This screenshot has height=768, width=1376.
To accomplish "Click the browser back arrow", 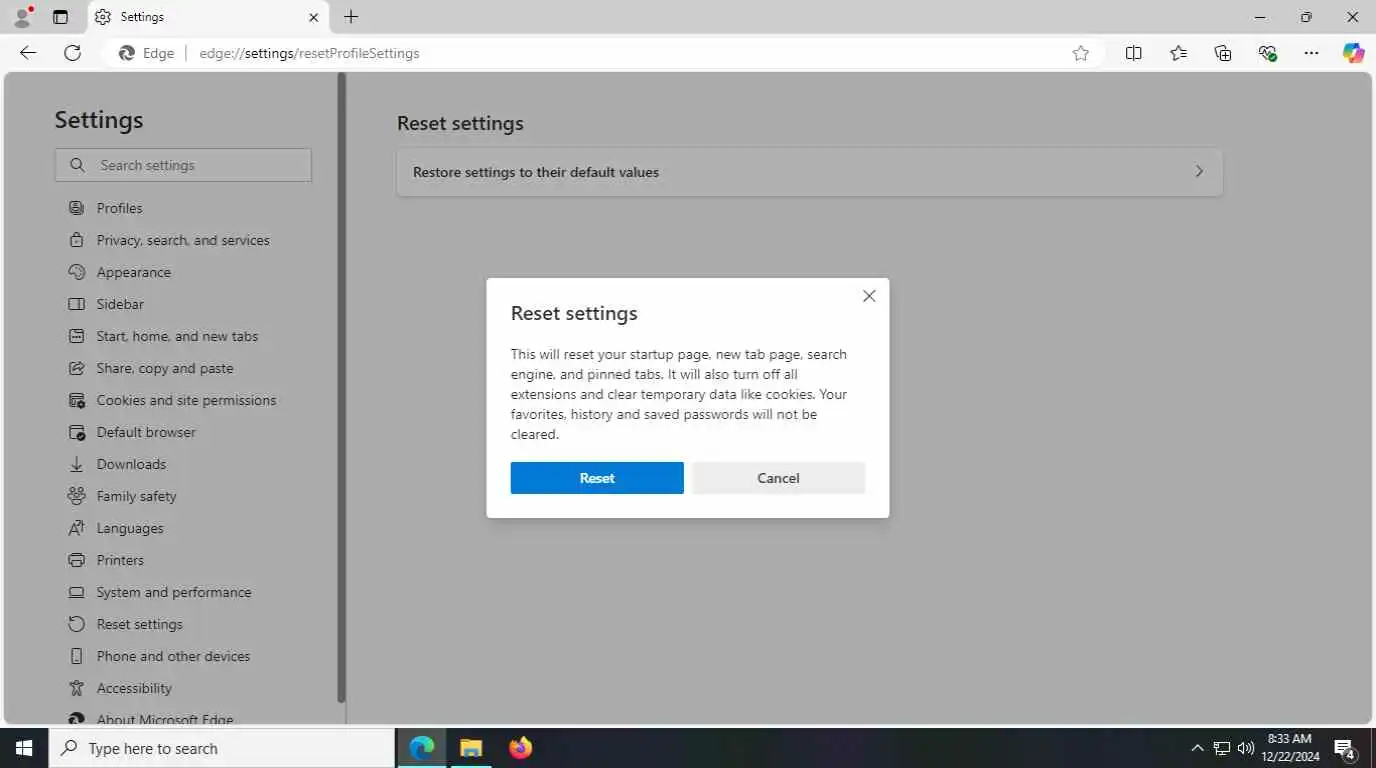I will (28, 53).
